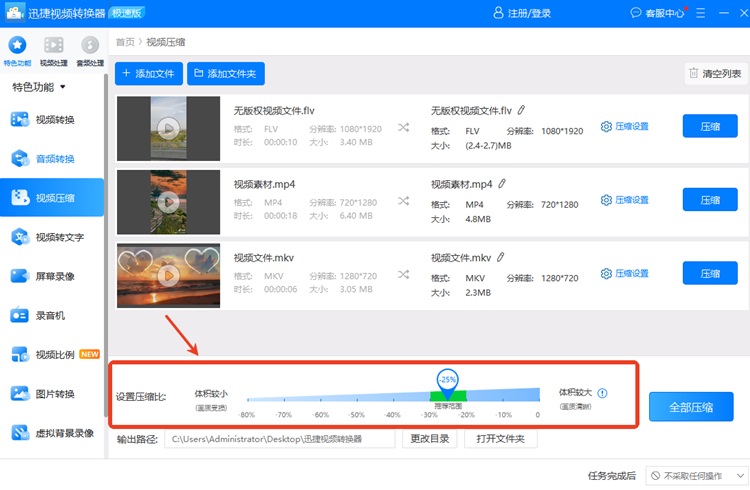
Task: Click the shuffle arrow icon for 视频素材.mp4
Action: tap(404, 201)
